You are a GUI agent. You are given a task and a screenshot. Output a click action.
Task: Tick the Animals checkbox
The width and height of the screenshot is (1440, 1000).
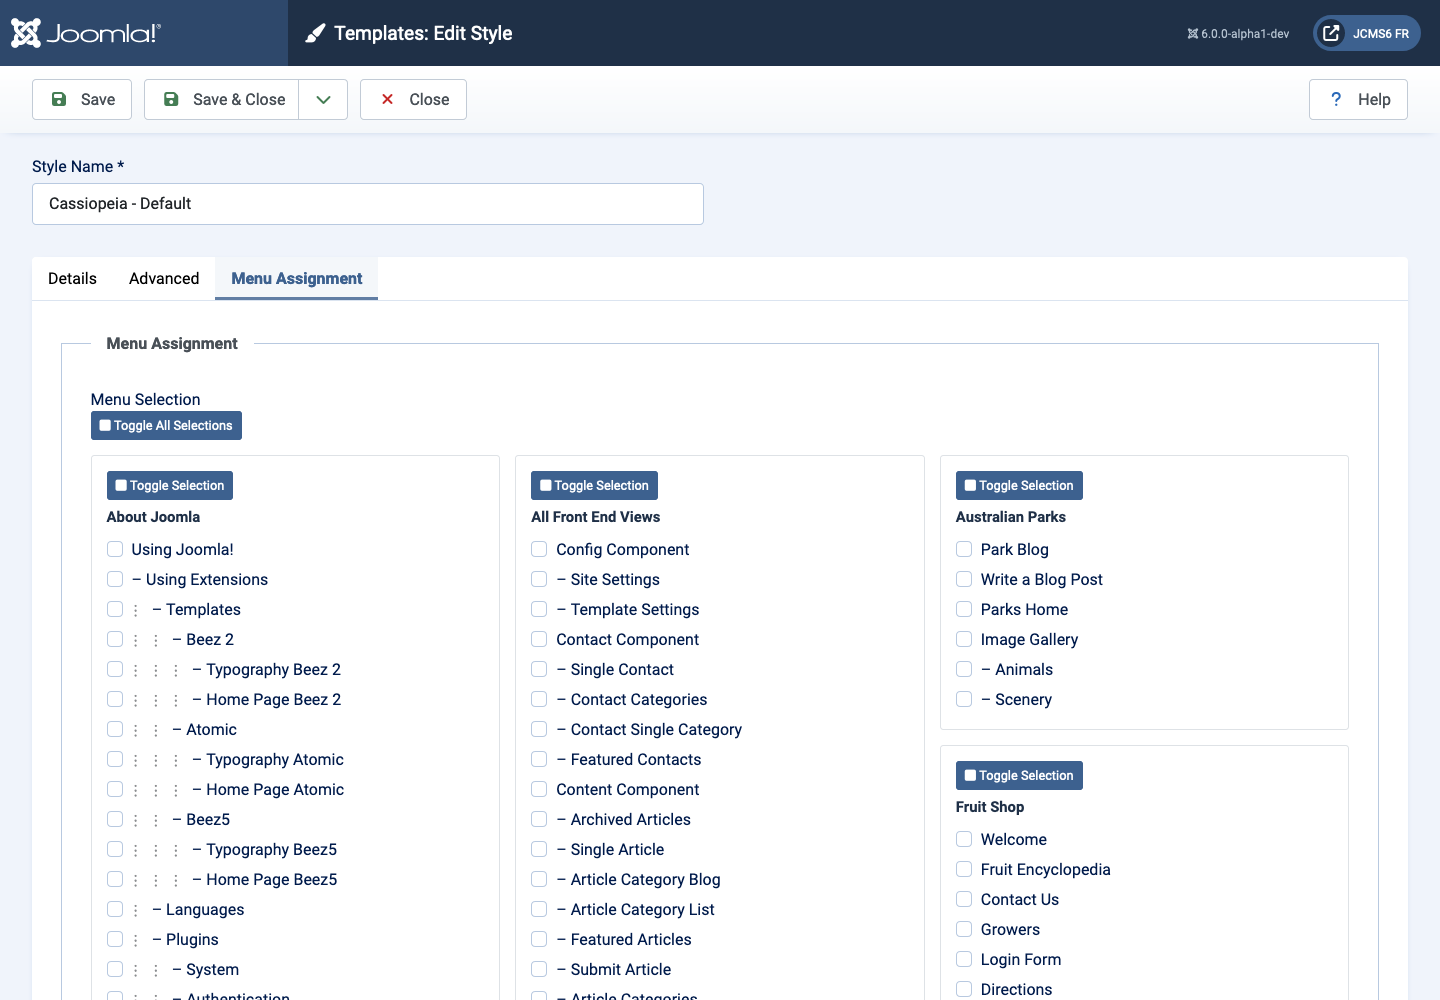pos(964,669)
